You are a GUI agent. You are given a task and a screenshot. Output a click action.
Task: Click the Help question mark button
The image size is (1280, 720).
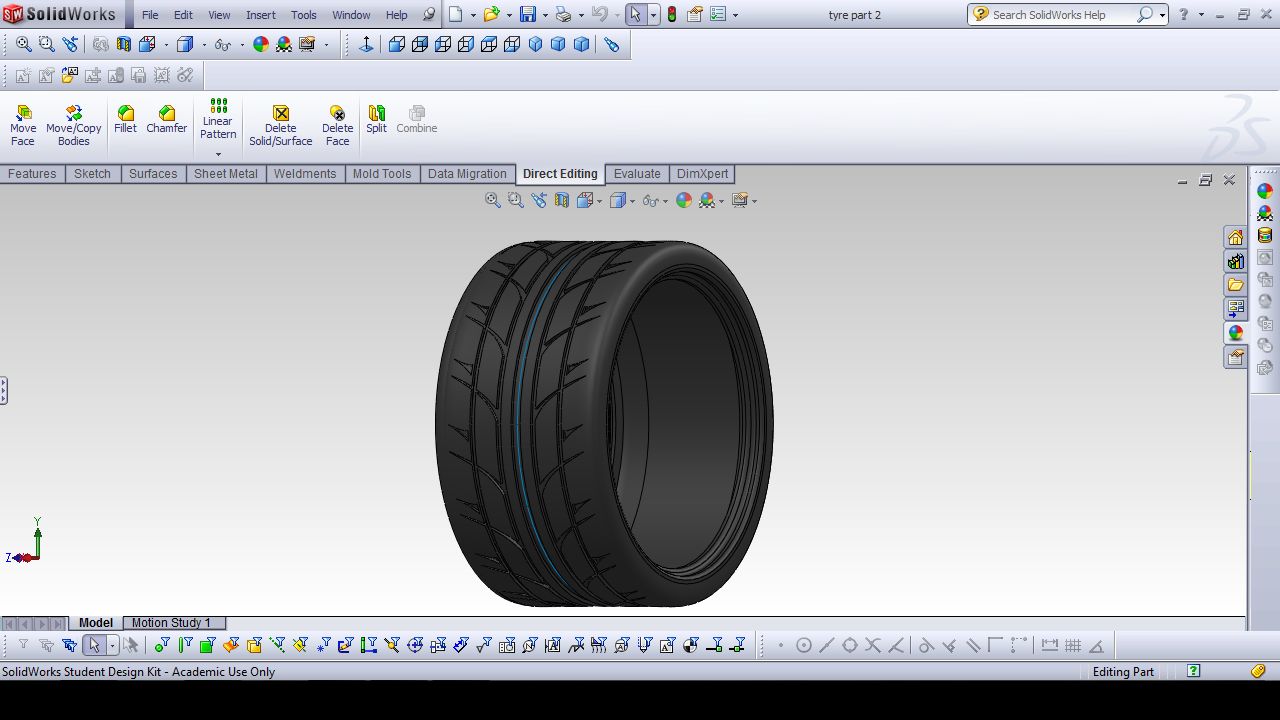(x=1184, y=15)
